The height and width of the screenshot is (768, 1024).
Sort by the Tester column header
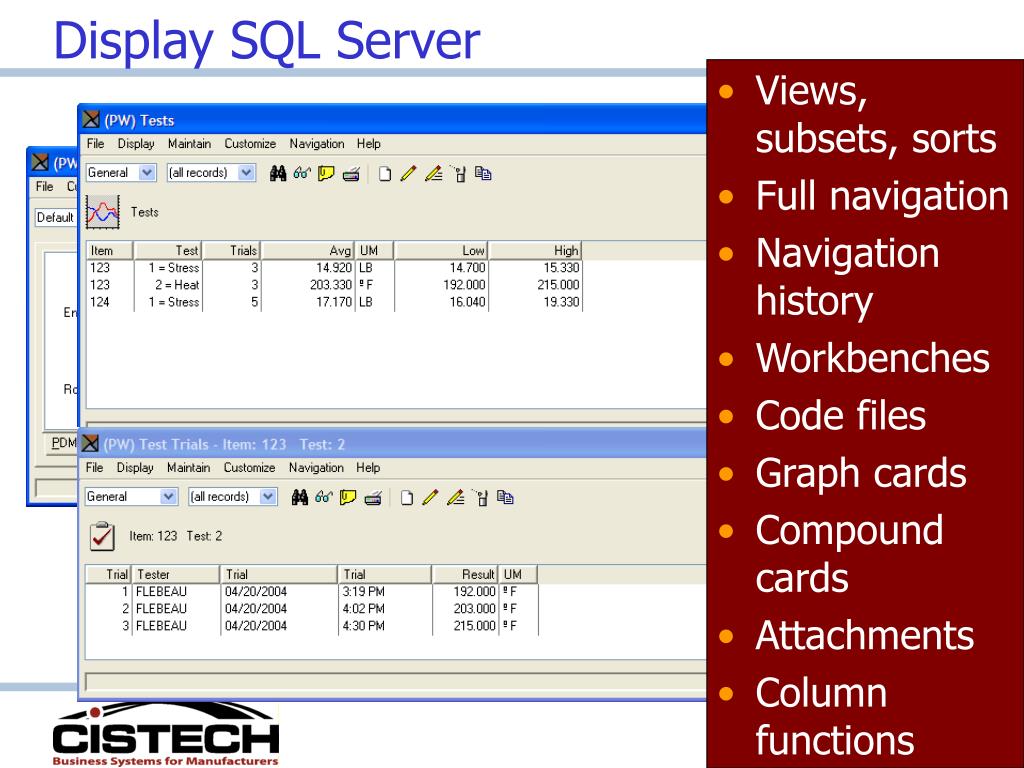(176, 574)
